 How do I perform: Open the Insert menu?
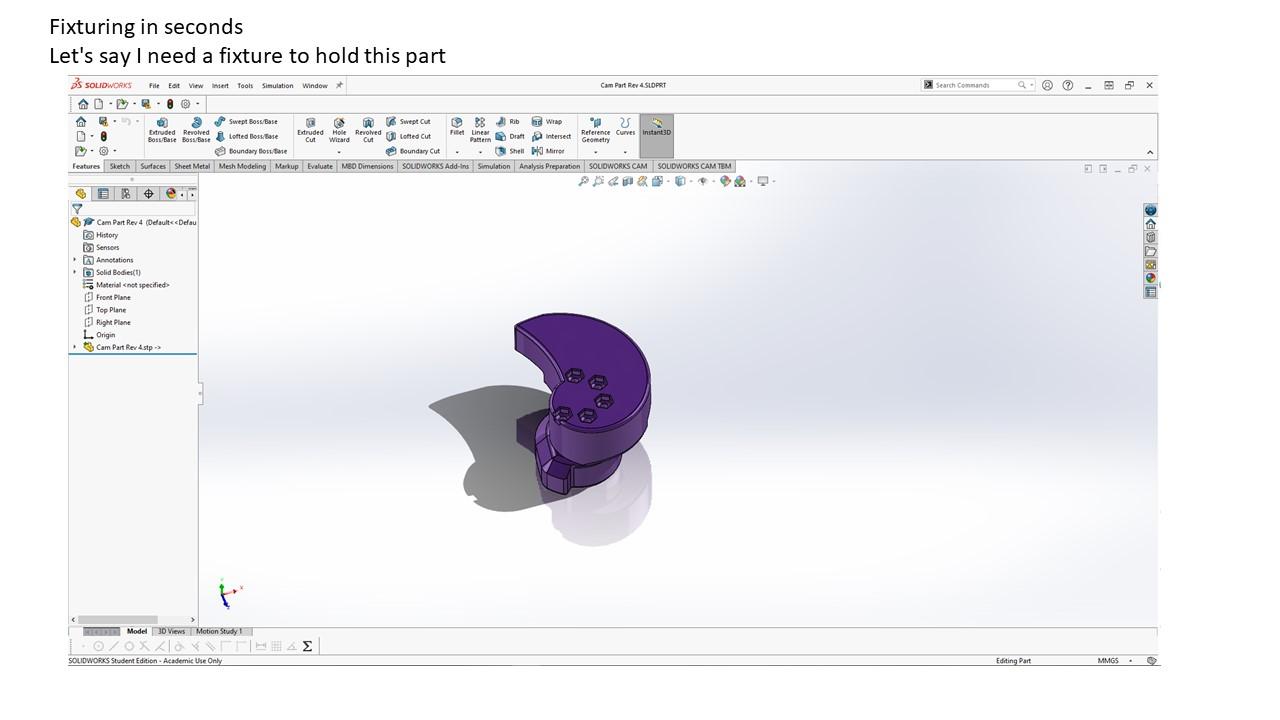click(220, 86)
